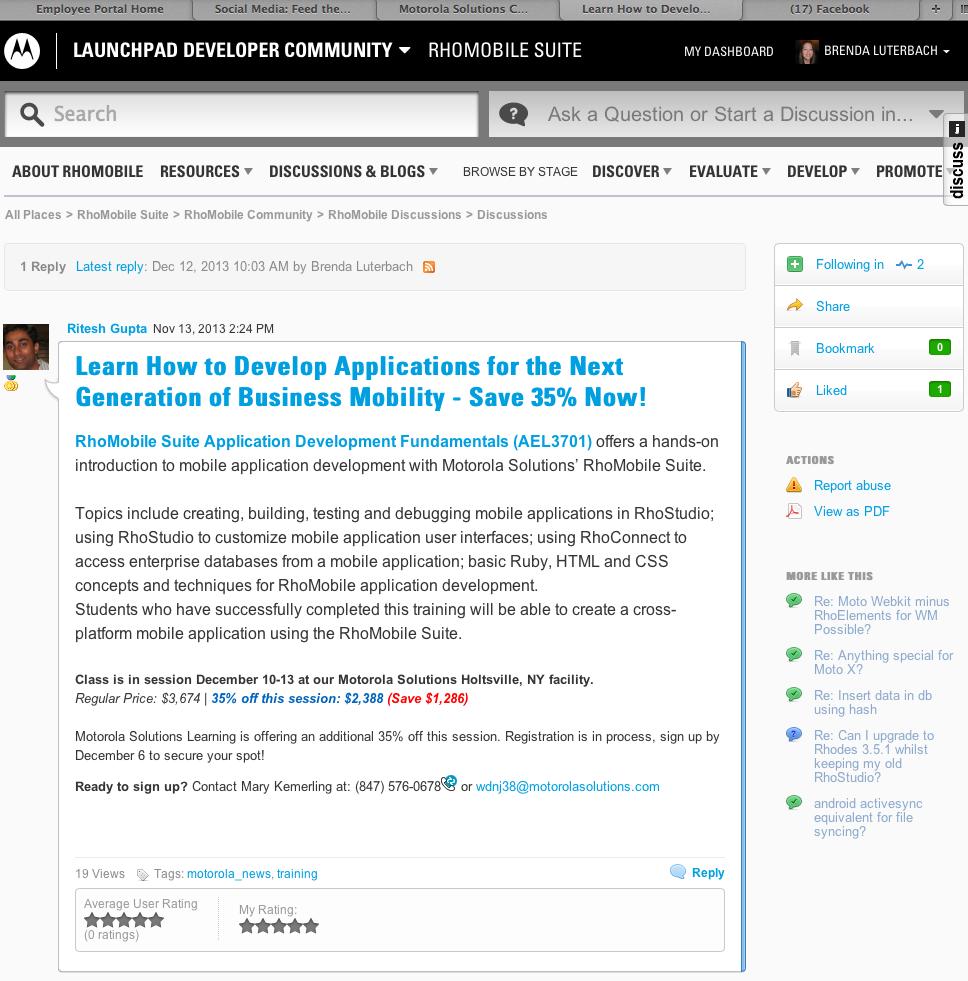Click the Learn How to Develop Applications title

coord(360,382)
